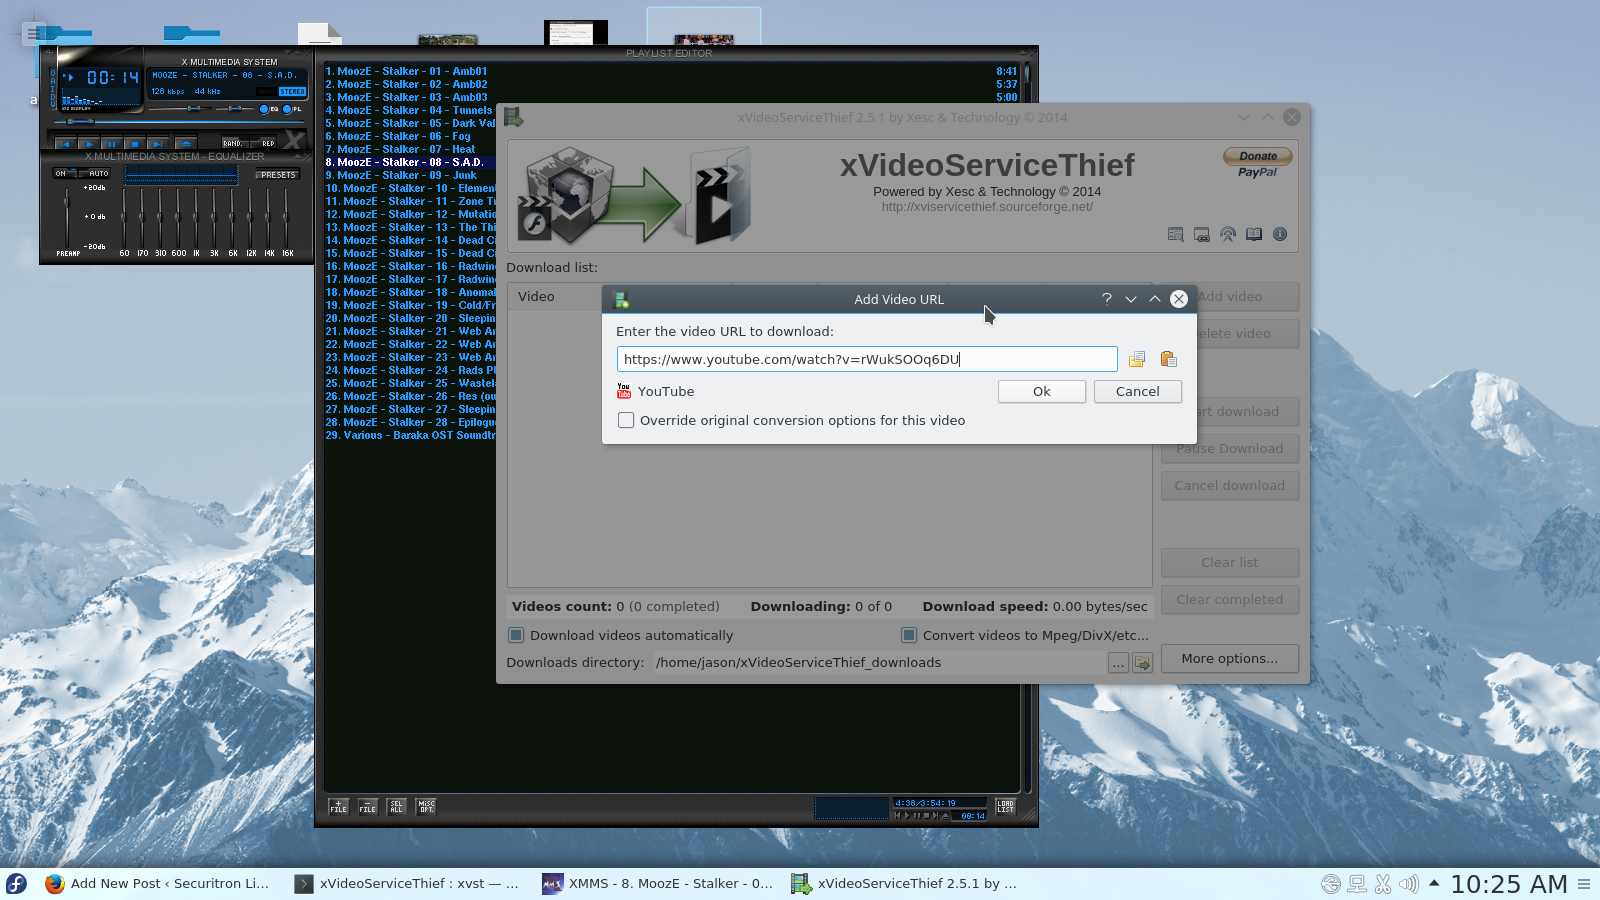Click the clock showing 10:25 AM
Screen dimensions: 1600x900
point(1508,884)
